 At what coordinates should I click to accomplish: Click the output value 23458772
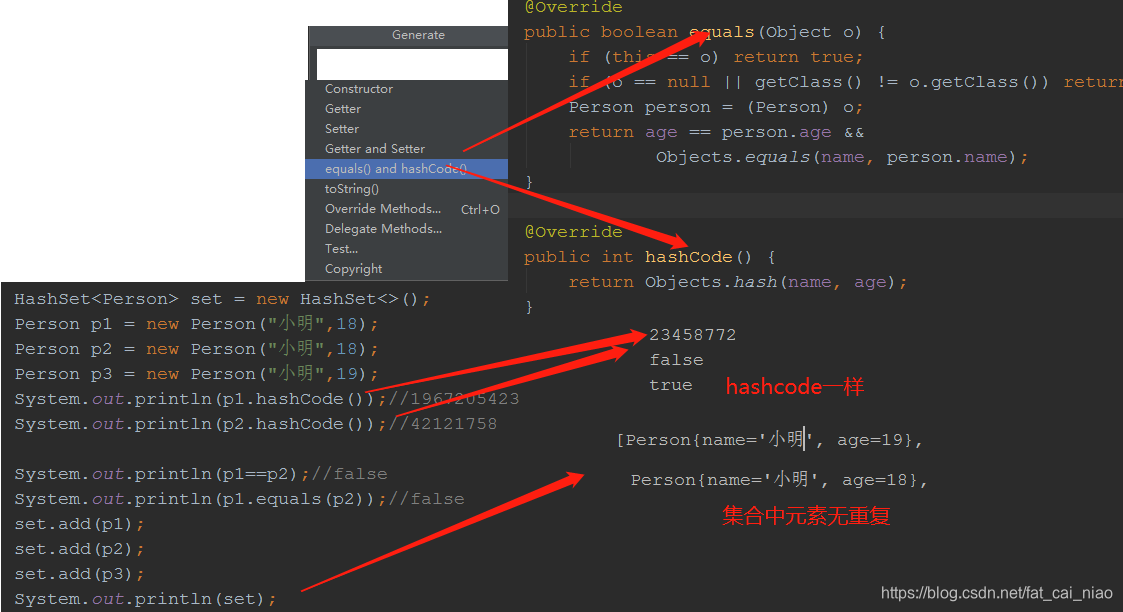click(x=693, y=335)
